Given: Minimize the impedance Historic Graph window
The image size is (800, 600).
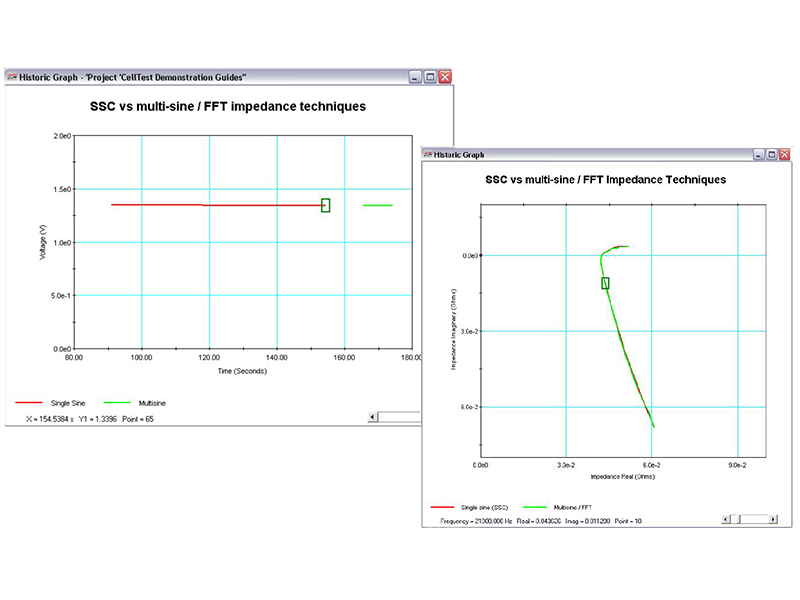Looking at the screenshot, I should (x=759, y=154).
